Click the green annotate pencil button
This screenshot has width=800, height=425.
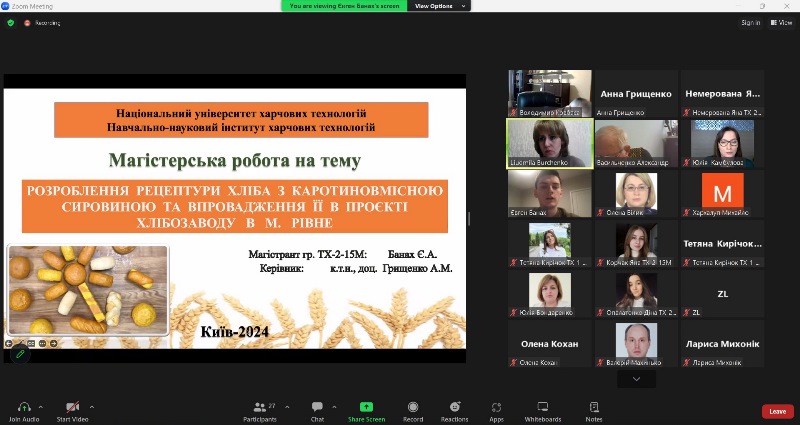click(20, 354)
